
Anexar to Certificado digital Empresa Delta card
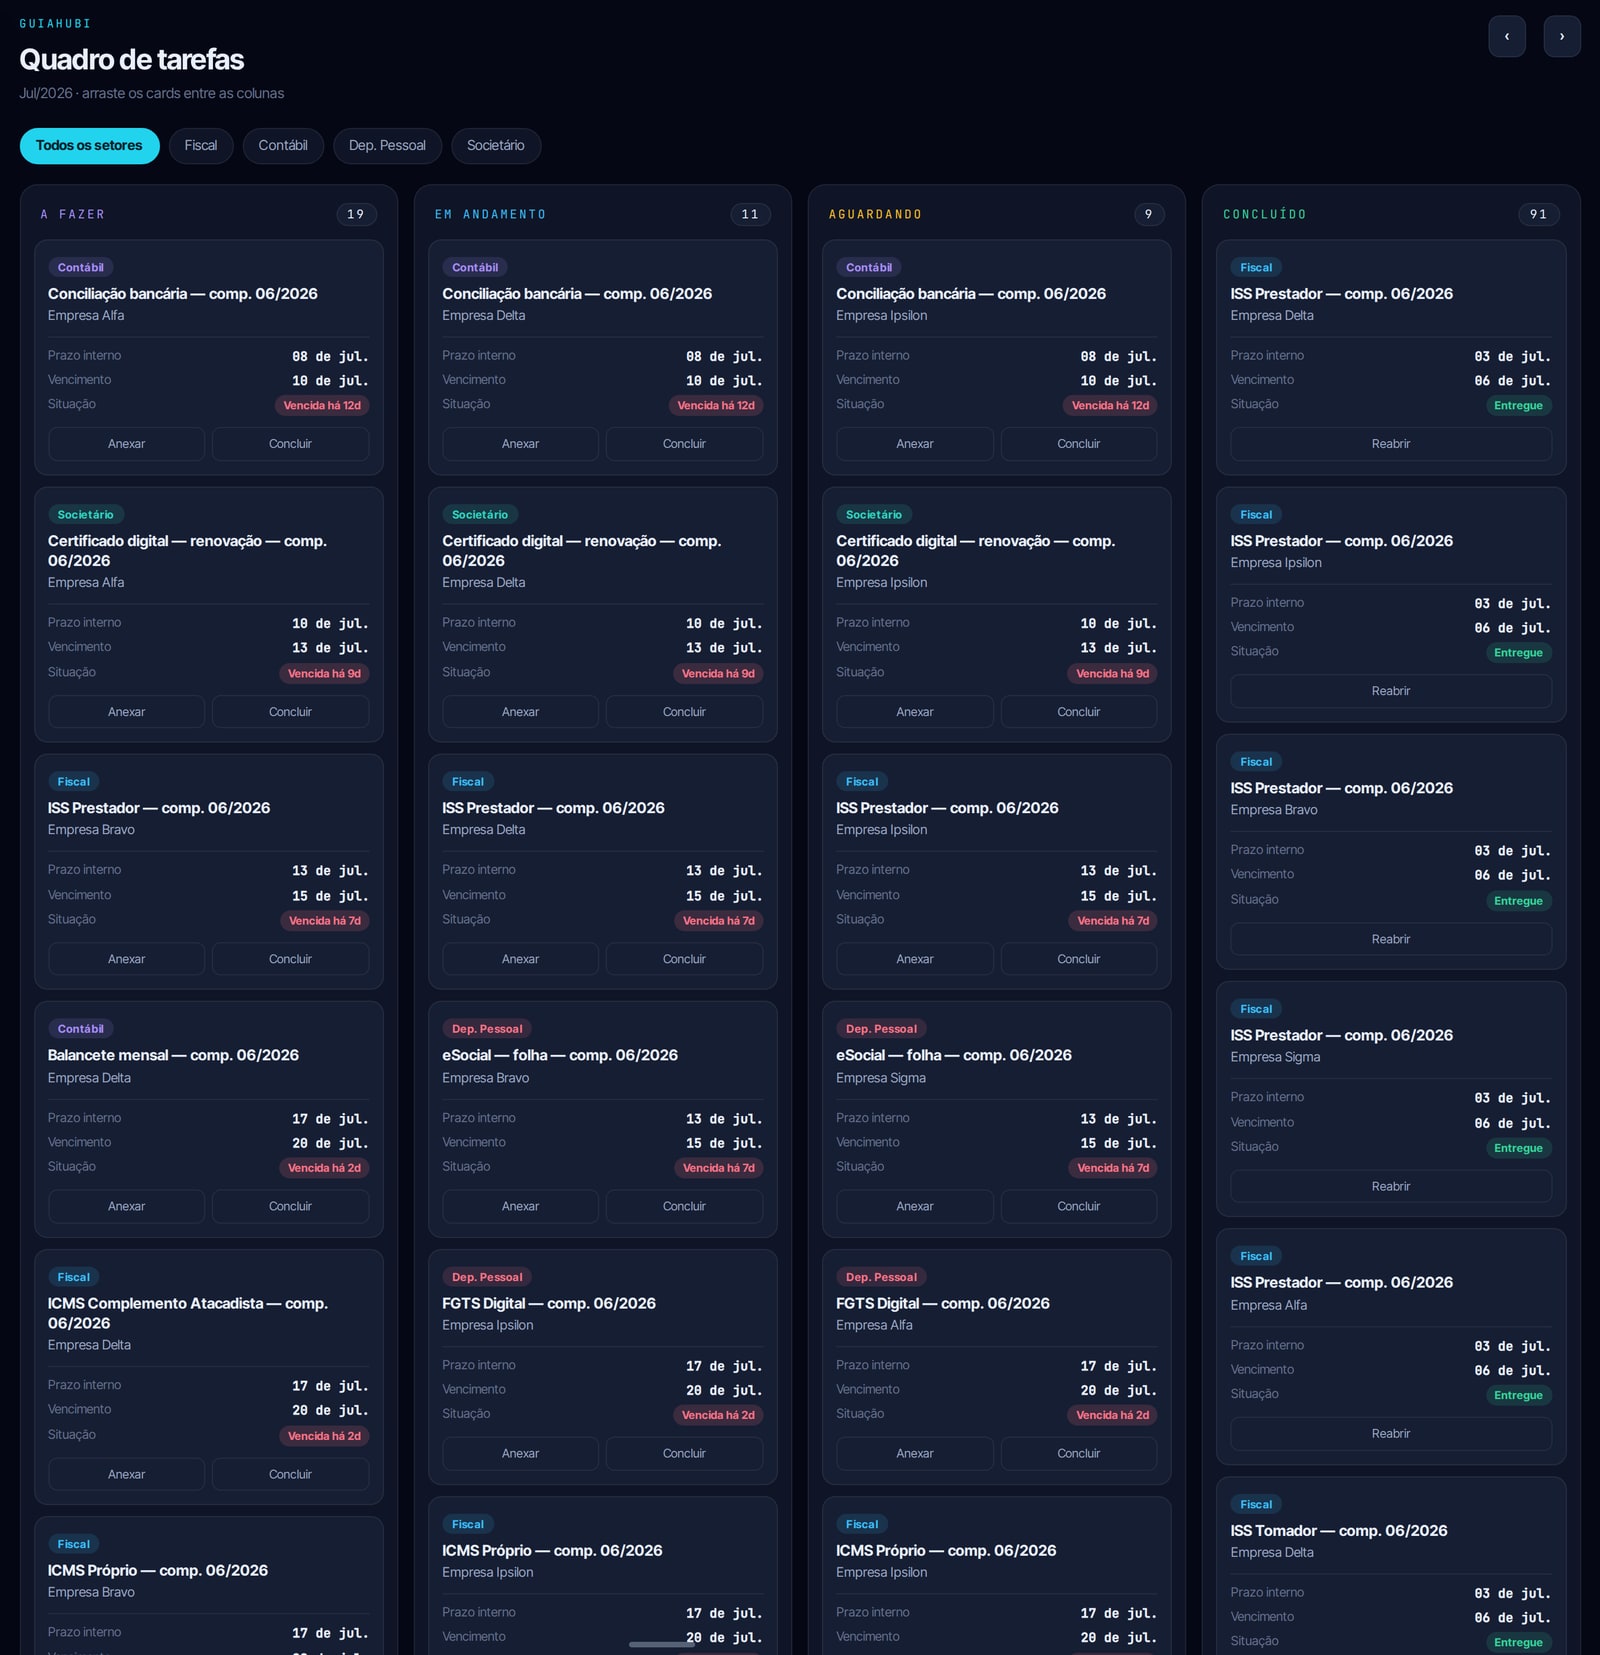pyautogui.click(x=520, y=712)
